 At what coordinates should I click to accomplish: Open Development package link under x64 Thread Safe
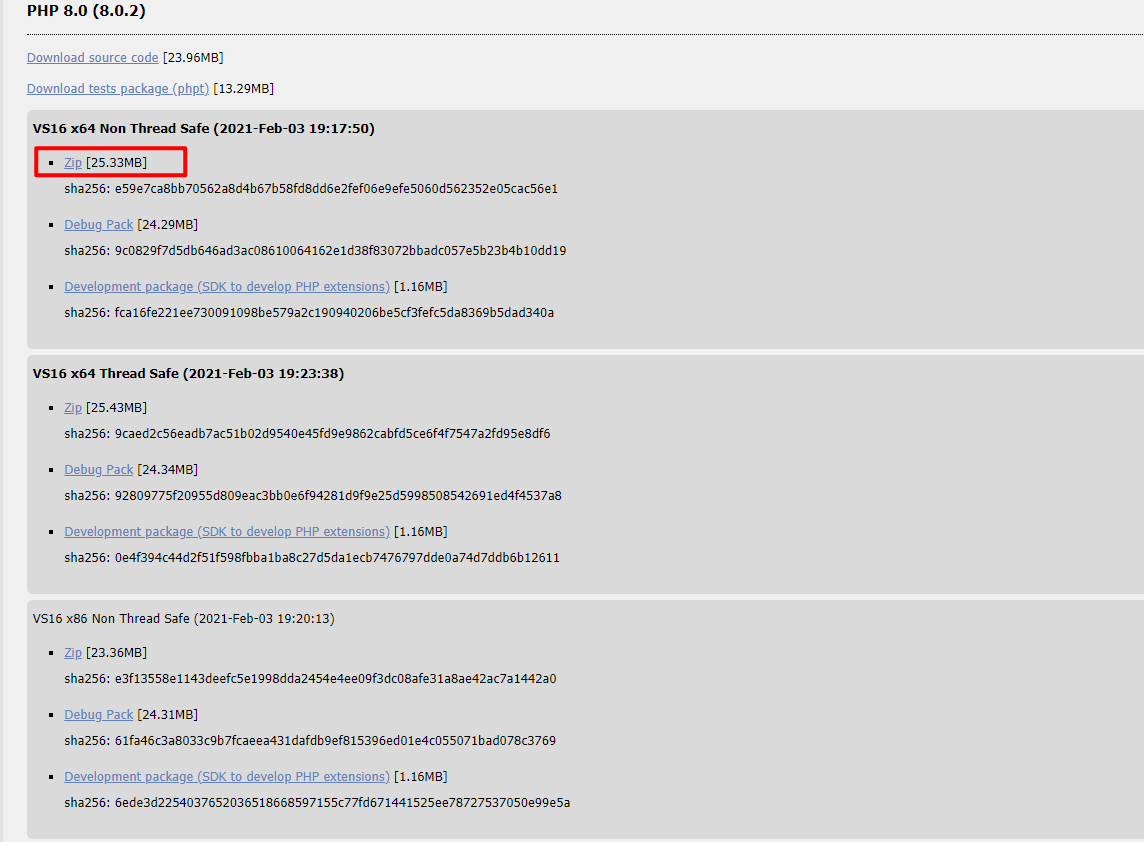(x=227, y=532)
